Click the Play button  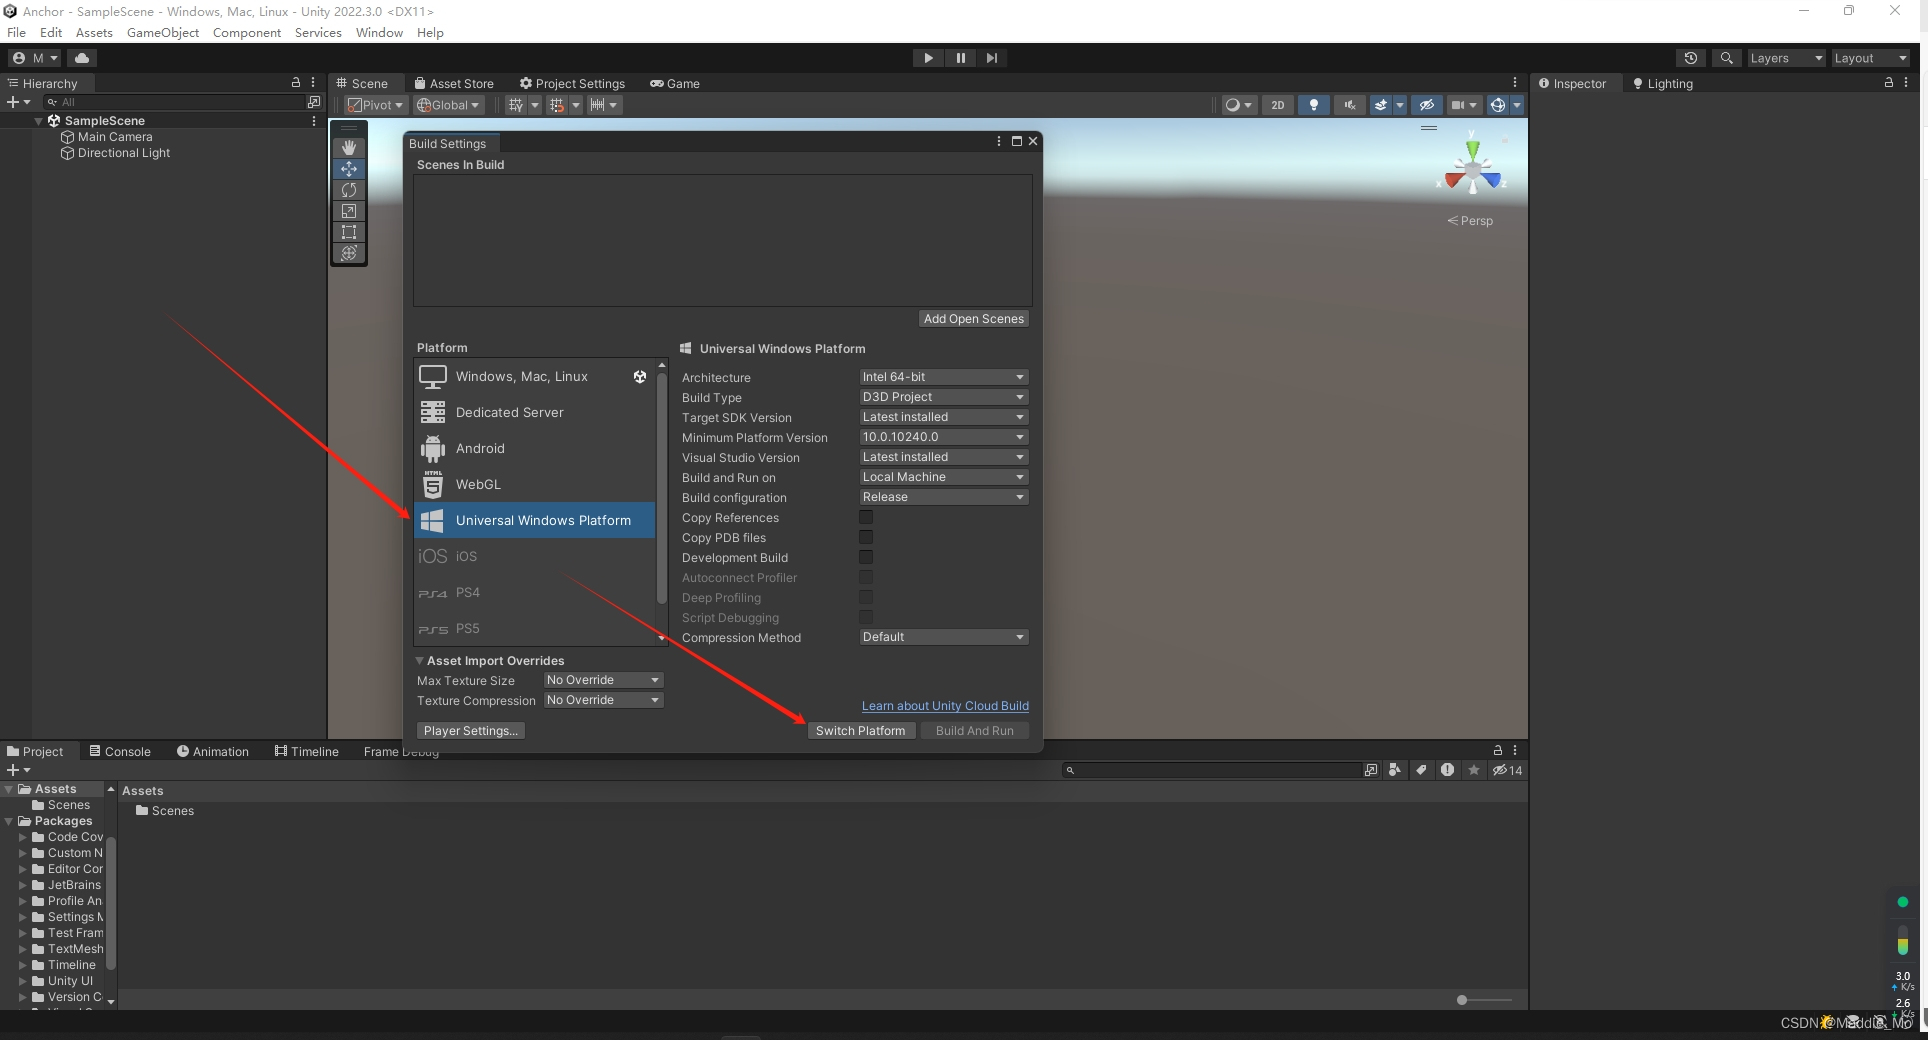coord(928,58)
